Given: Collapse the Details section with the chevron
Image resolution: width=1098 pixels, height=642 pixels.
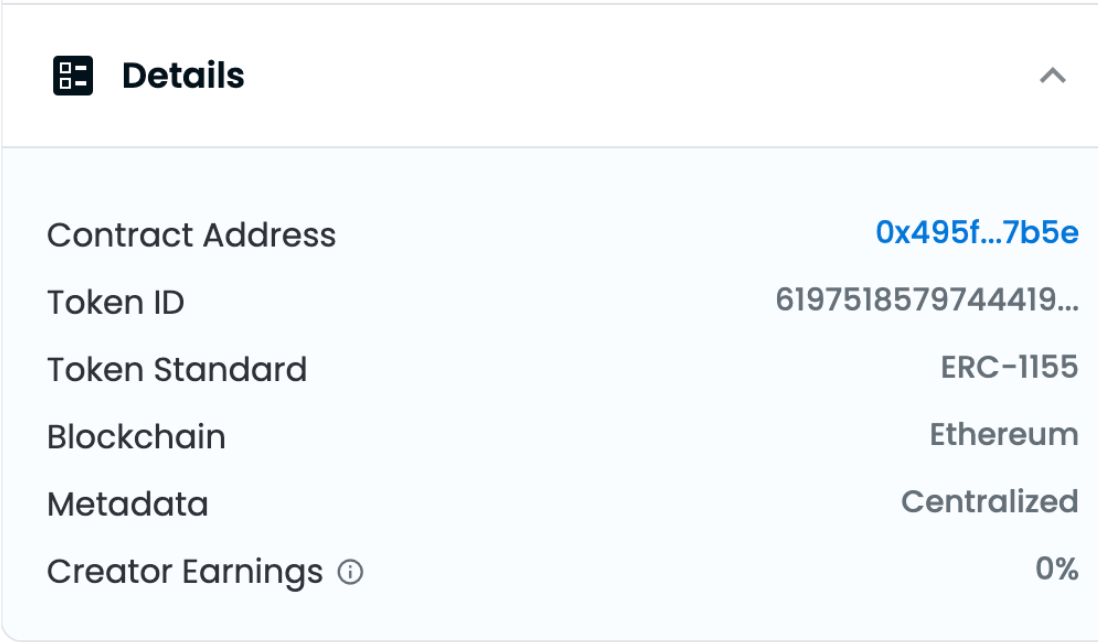Looking at the screenshot, I should pyautogui.click(x=1051, y=74).
